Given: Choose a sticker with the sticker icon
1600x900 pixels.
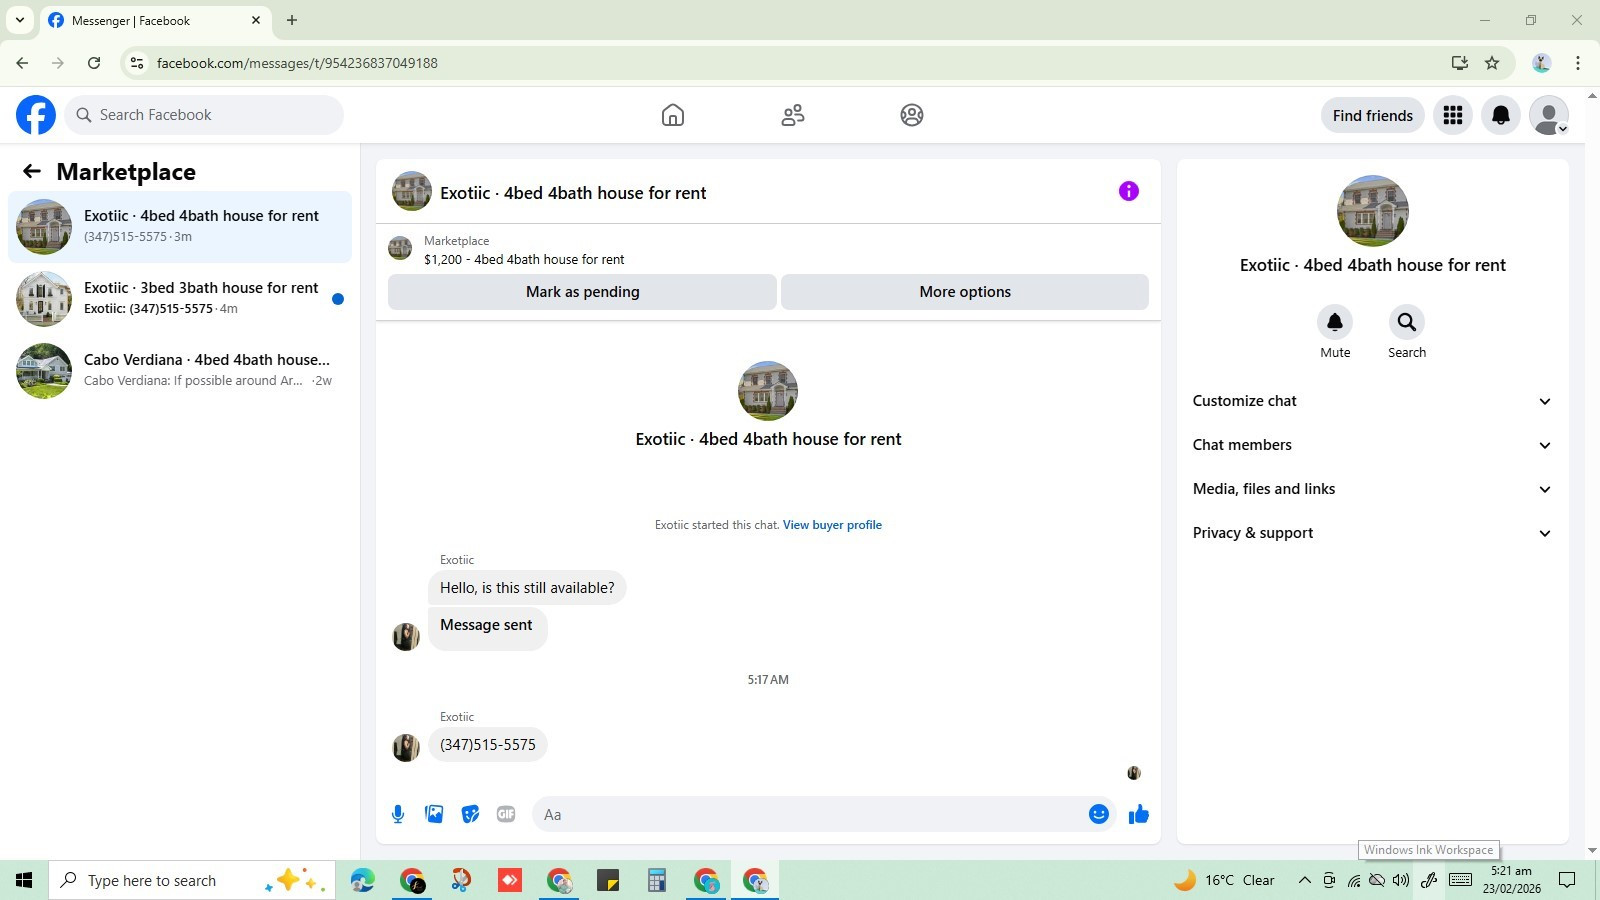Looking at the screenshot, I should 470,814.
